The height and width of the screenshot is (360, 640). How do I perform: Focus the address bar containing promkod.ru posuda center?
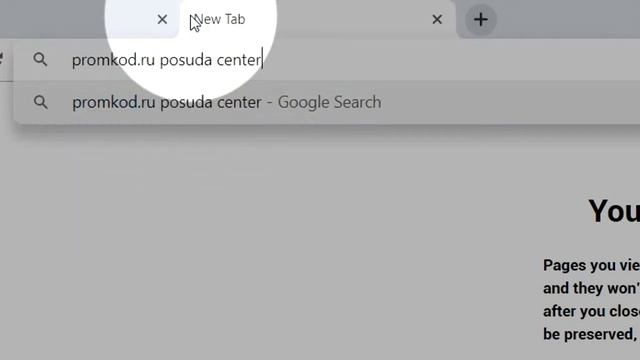327,60
